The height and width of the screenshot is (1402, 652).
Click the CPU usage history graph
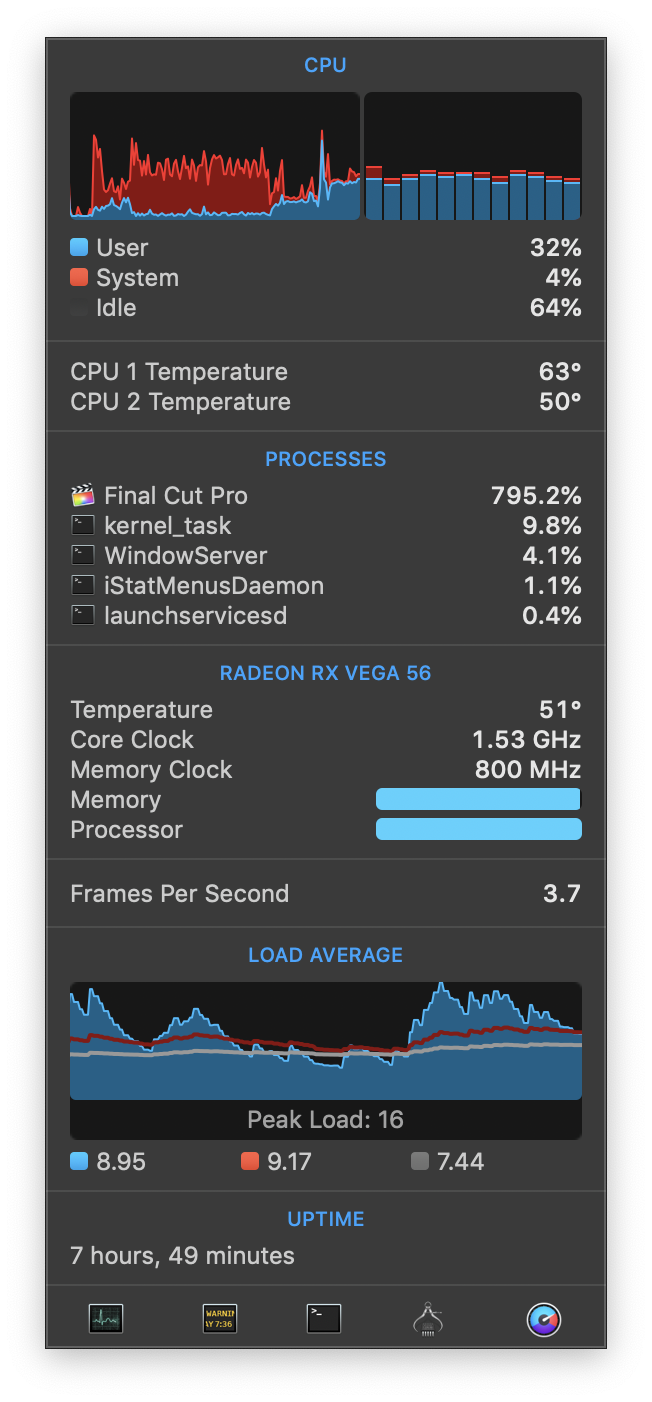click(x=214, y=156)
